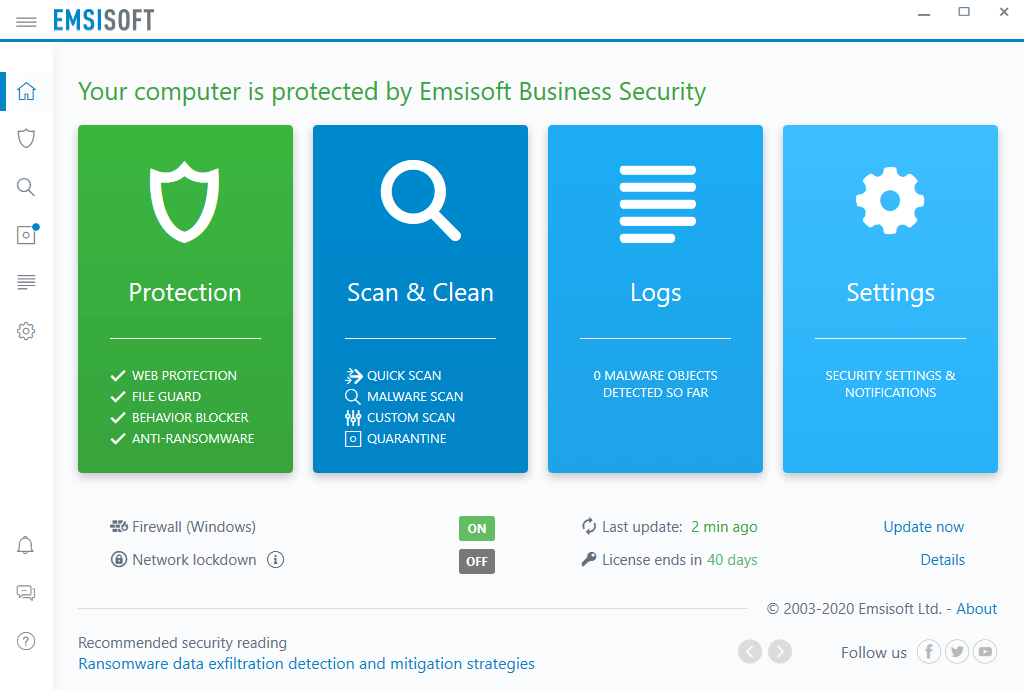The image size is (1024, 690).
Task: Open the Settings tile
Action: coord(890,298)
